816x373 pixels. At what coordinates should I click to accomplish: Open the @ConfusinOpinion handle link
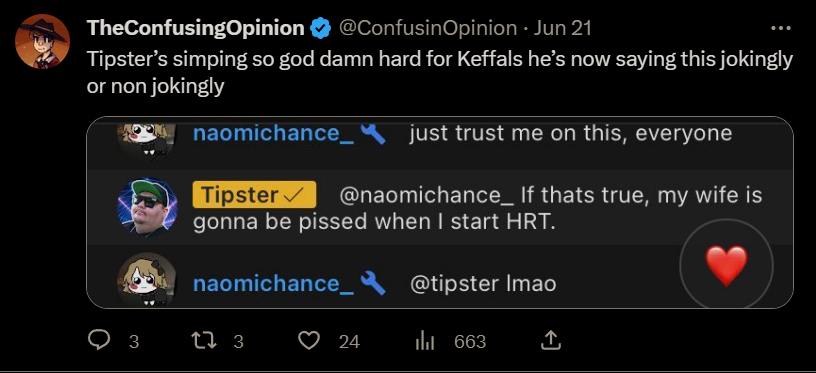point(428,28)
